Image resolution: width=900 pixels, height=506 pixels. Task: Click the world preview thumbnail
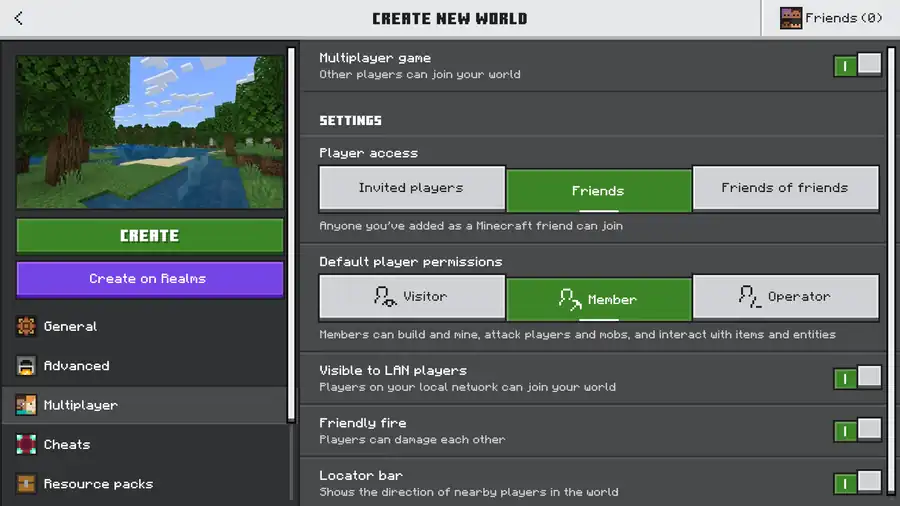point(149,132)
